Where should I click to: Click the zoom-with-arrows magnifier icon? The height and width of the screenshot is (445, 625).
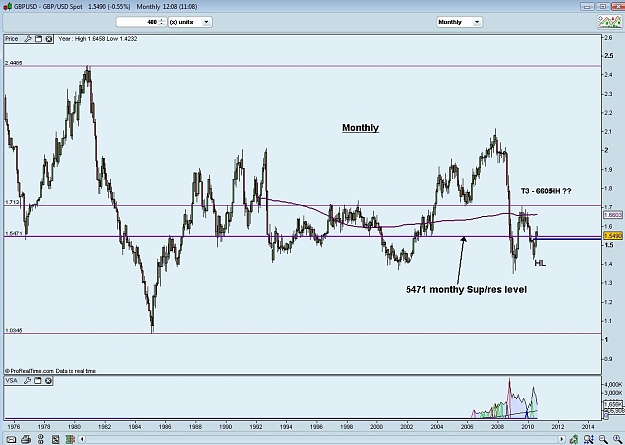point(589,439)
